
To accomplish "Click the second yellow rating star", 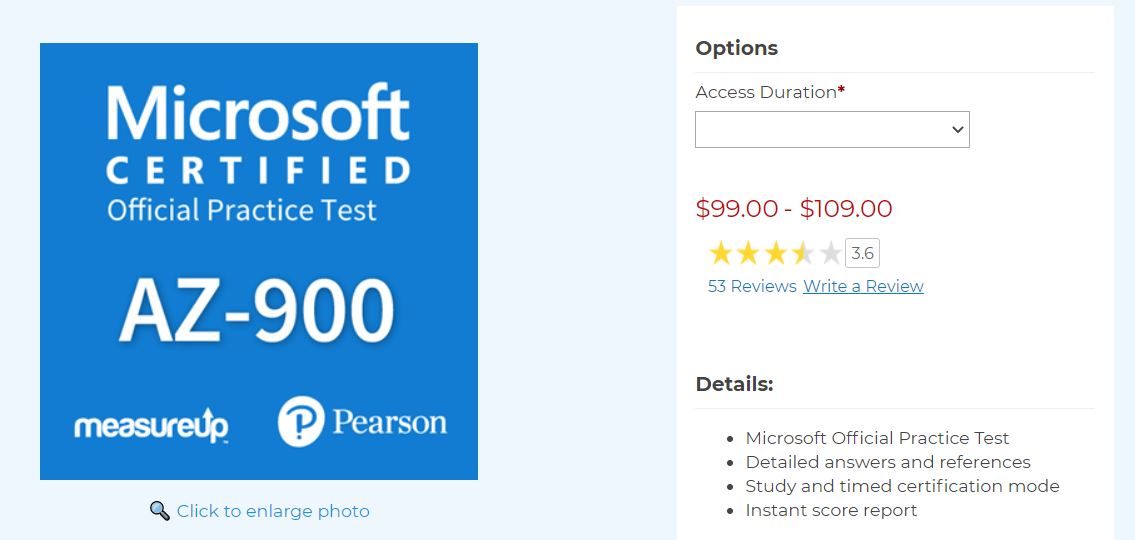I will click(748, 254).
